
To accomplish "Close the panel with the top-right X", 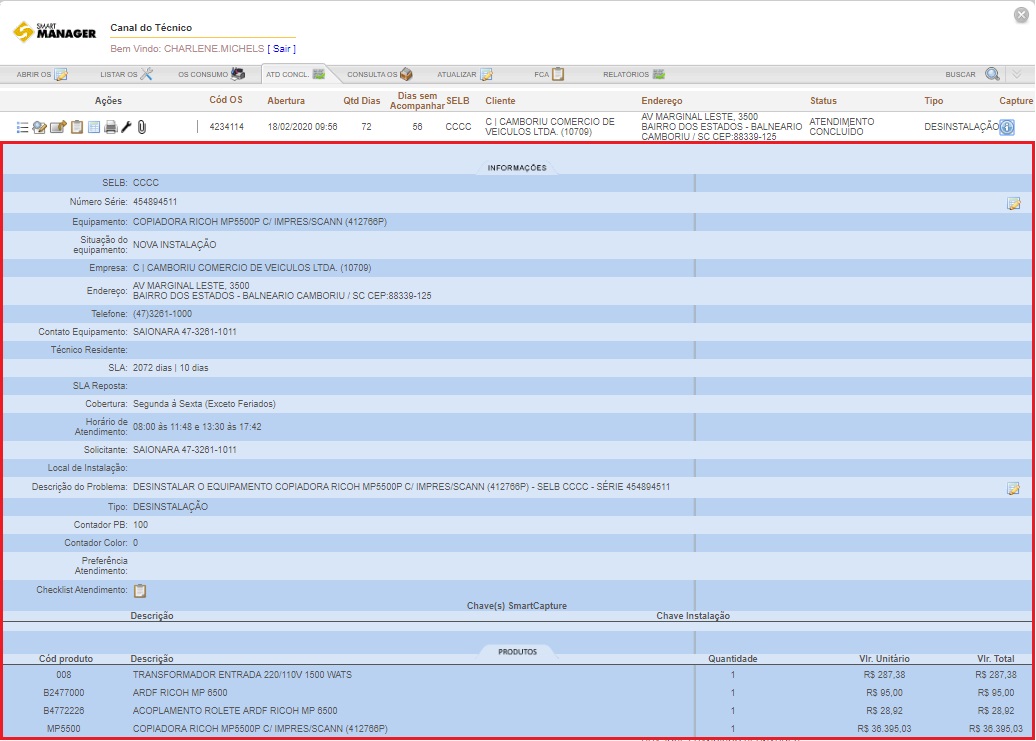I will point(1021,15).
